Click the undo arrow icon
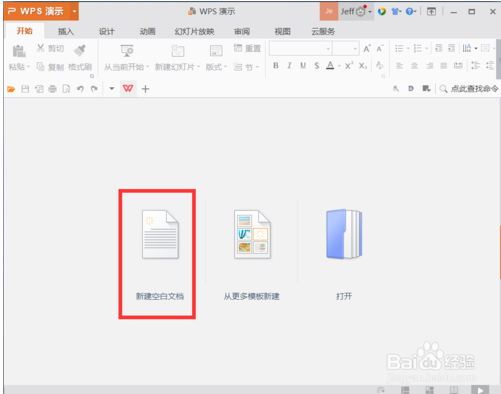This screenshot has width=501, height=394. (80, 89)
